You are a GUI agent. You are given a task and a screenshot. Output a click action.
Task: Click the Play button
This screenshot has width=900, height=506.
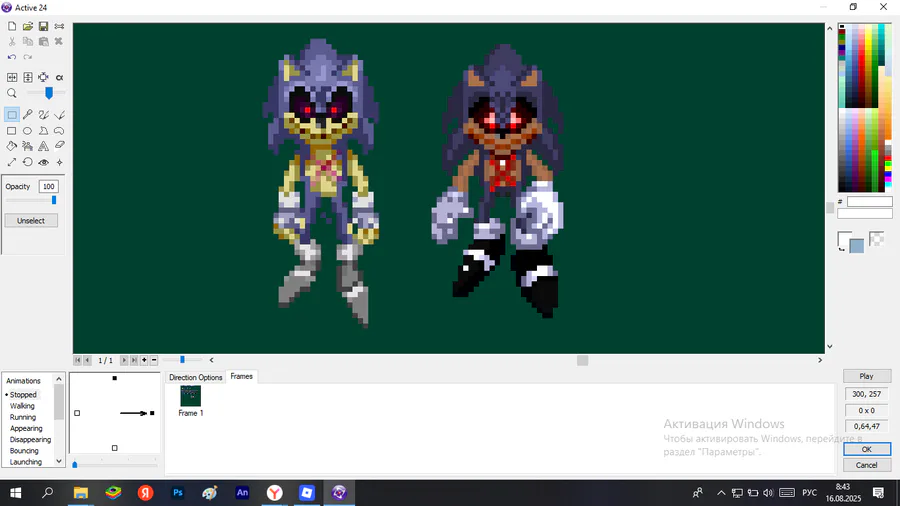pyautogui.click(x=867, y=376)
